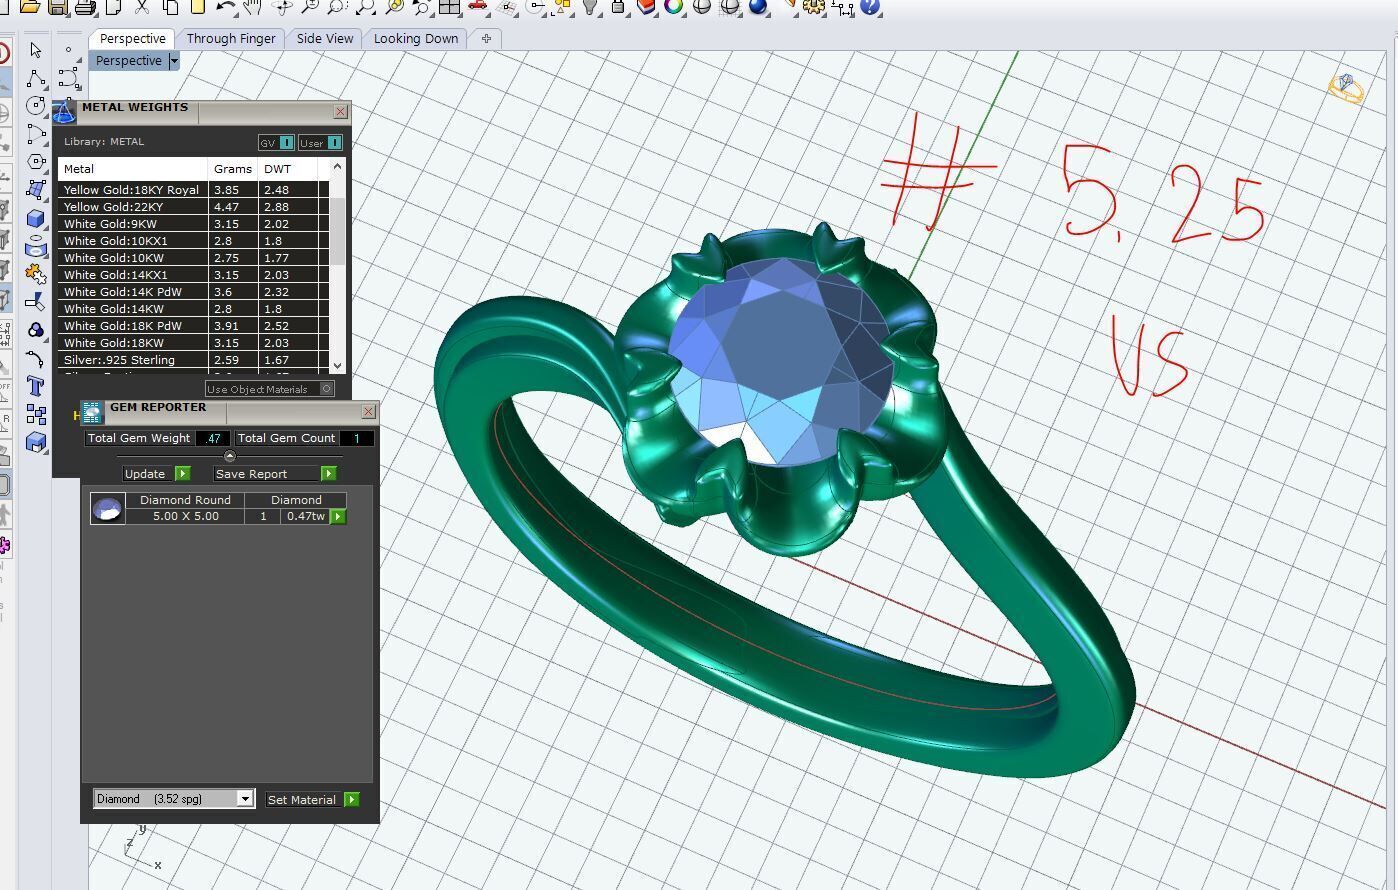Select the puzzle piece tool

pos(36,273)
